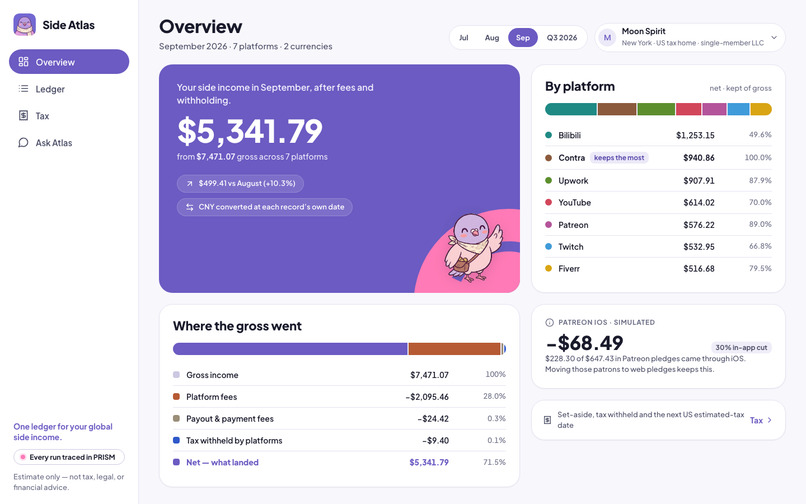Click the Fiverr platform row name
Screen dimensions: 806x504
click(569, 268)
